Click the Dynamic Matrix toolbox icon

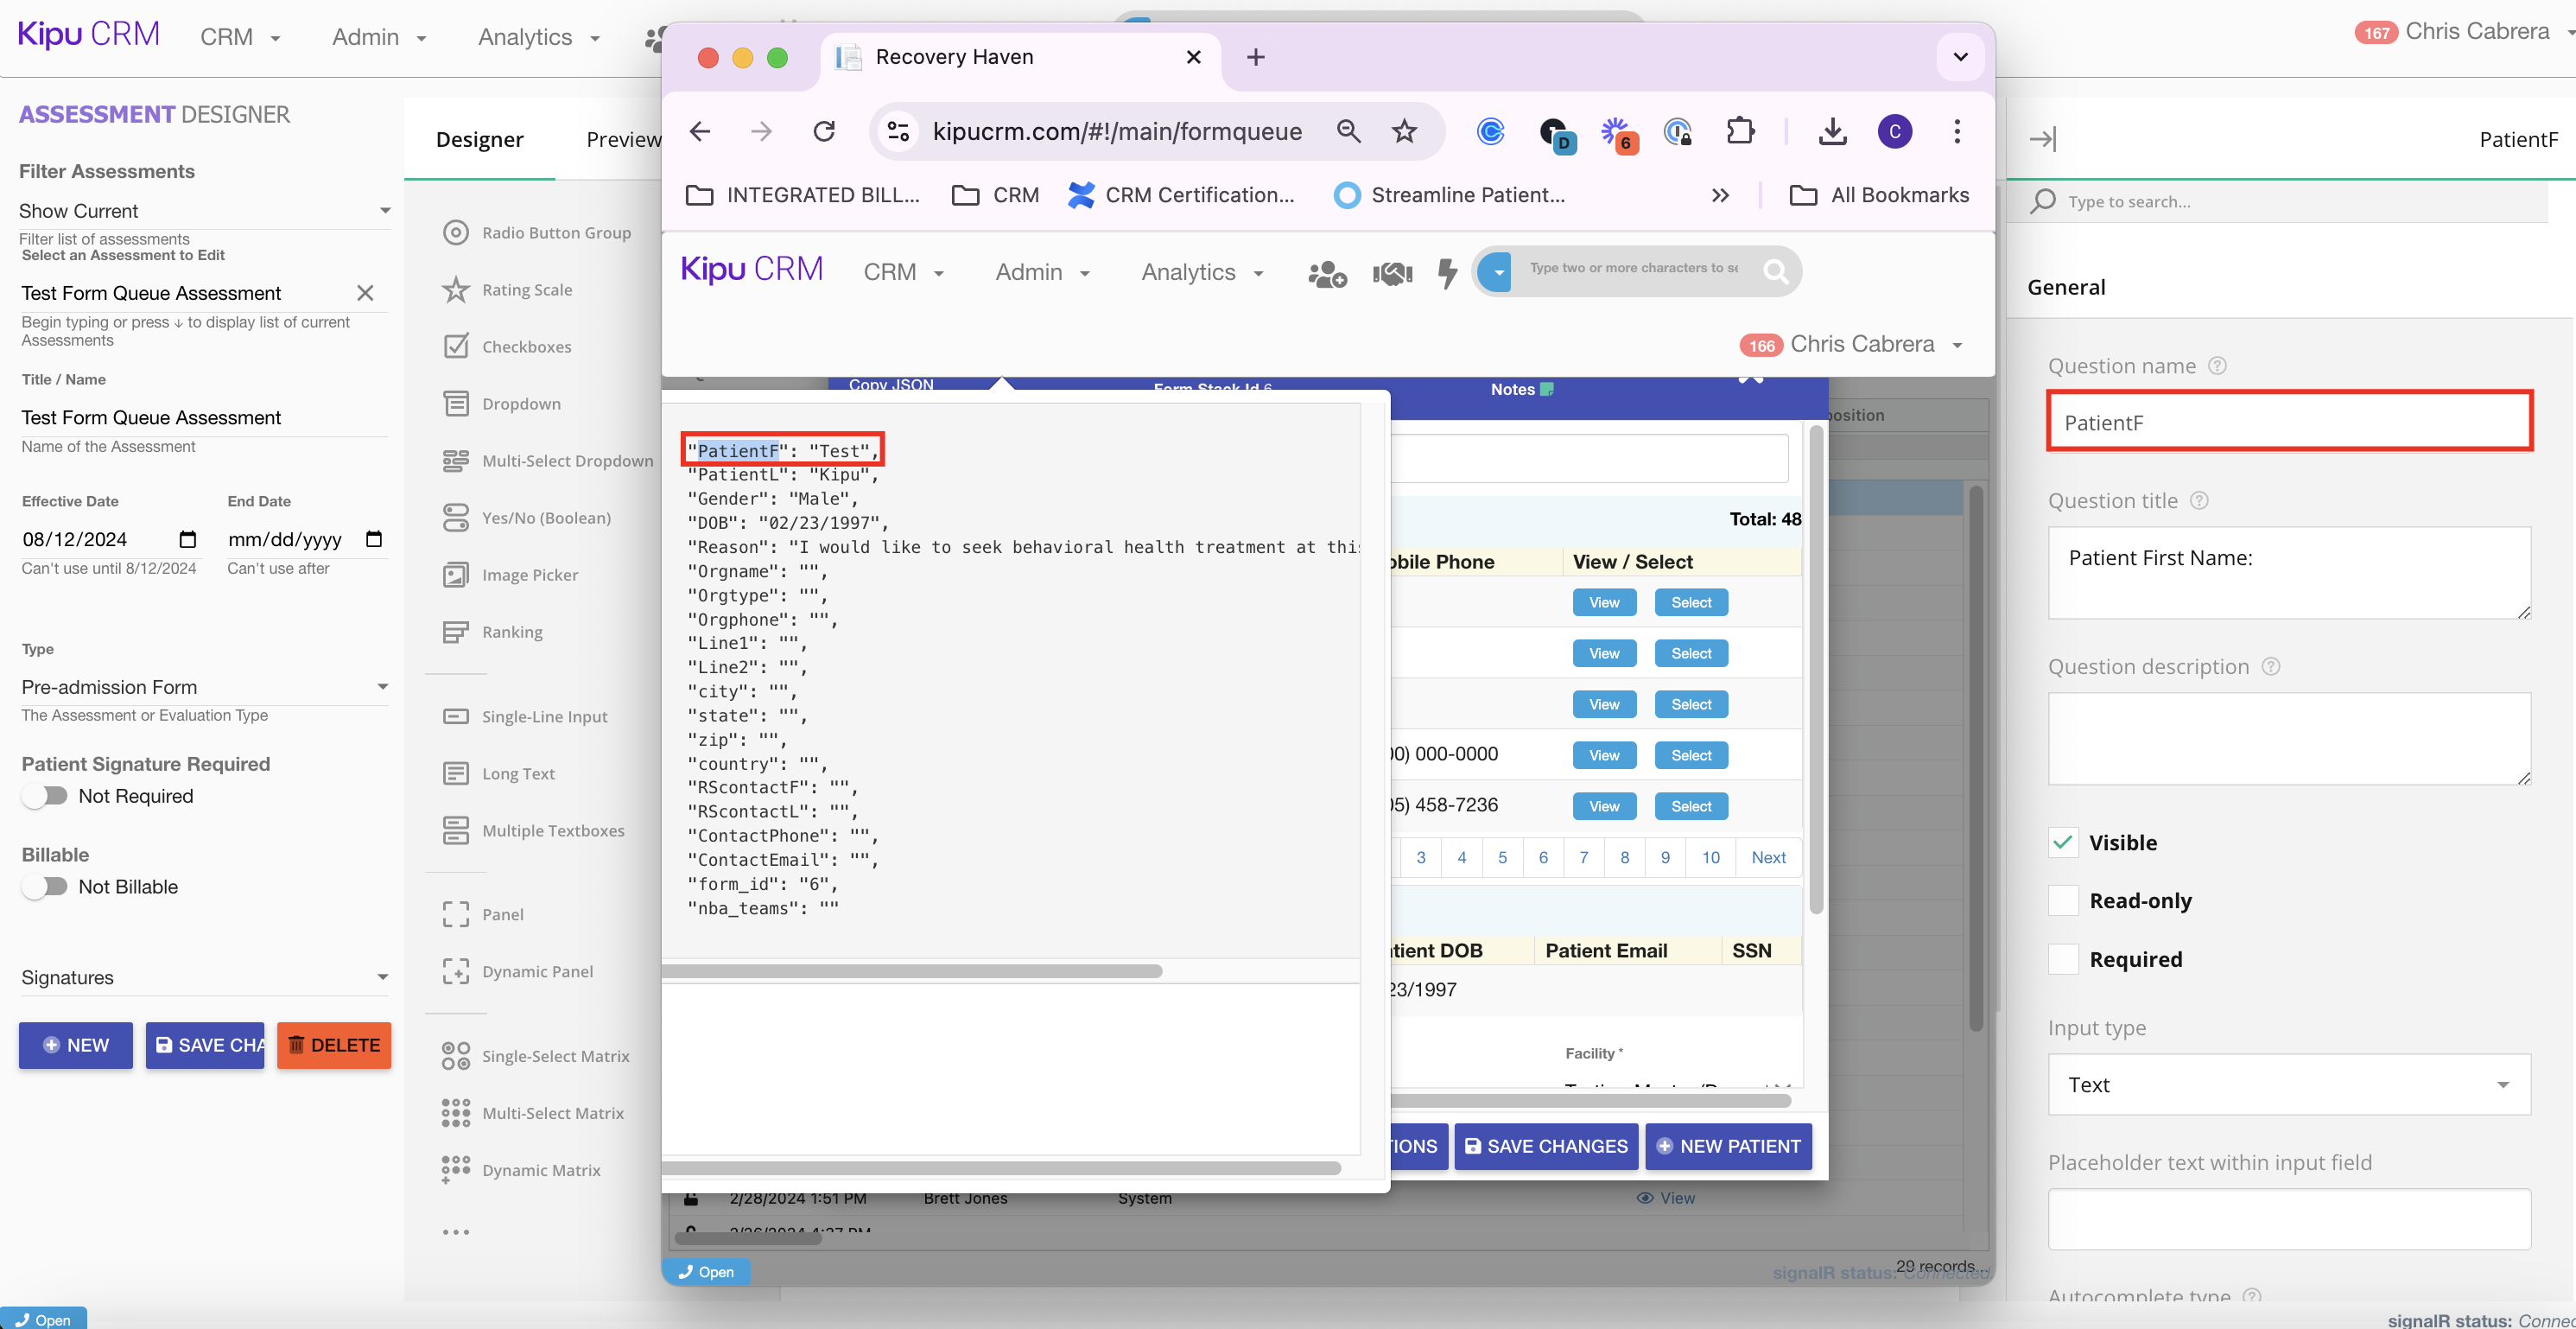(x=456, y=1169)
